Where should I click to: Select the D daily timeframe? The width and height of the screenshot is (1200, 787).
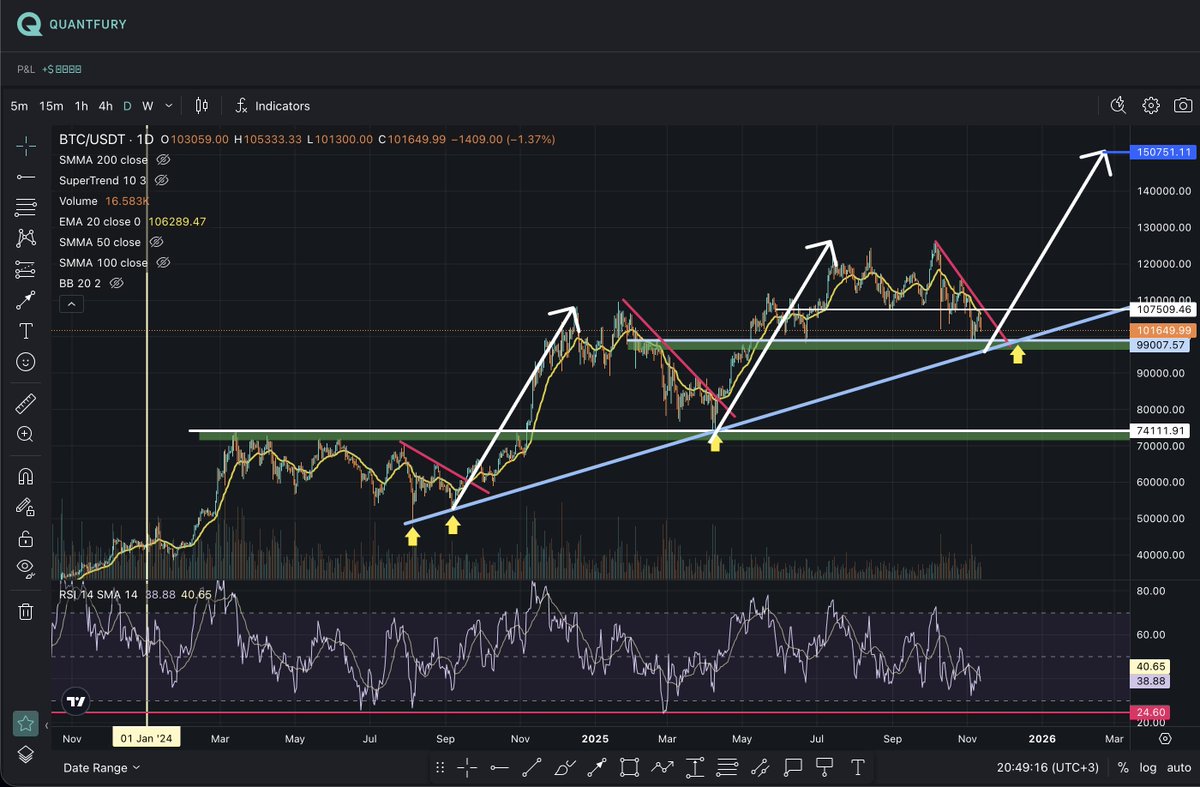tap(127, 106)
